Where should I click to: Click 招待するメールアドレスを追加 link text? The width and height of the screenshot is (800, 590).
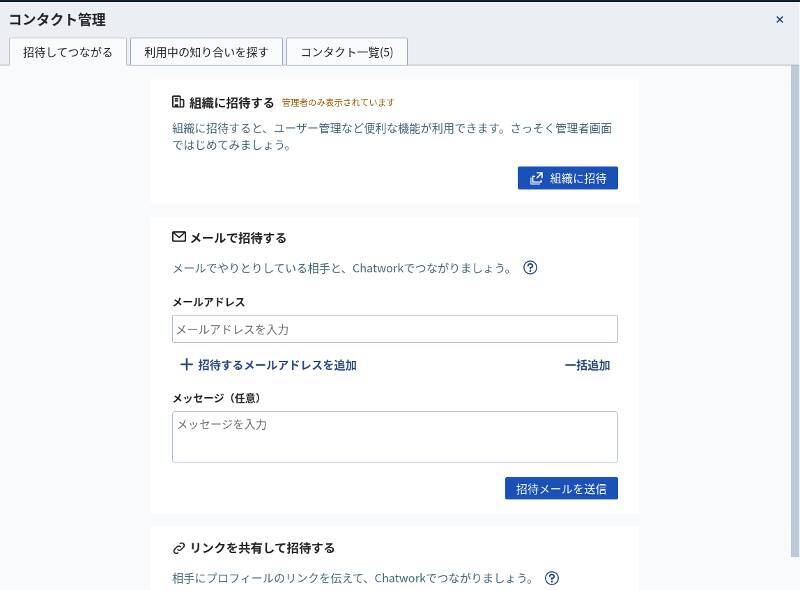(x=277, y=365)
